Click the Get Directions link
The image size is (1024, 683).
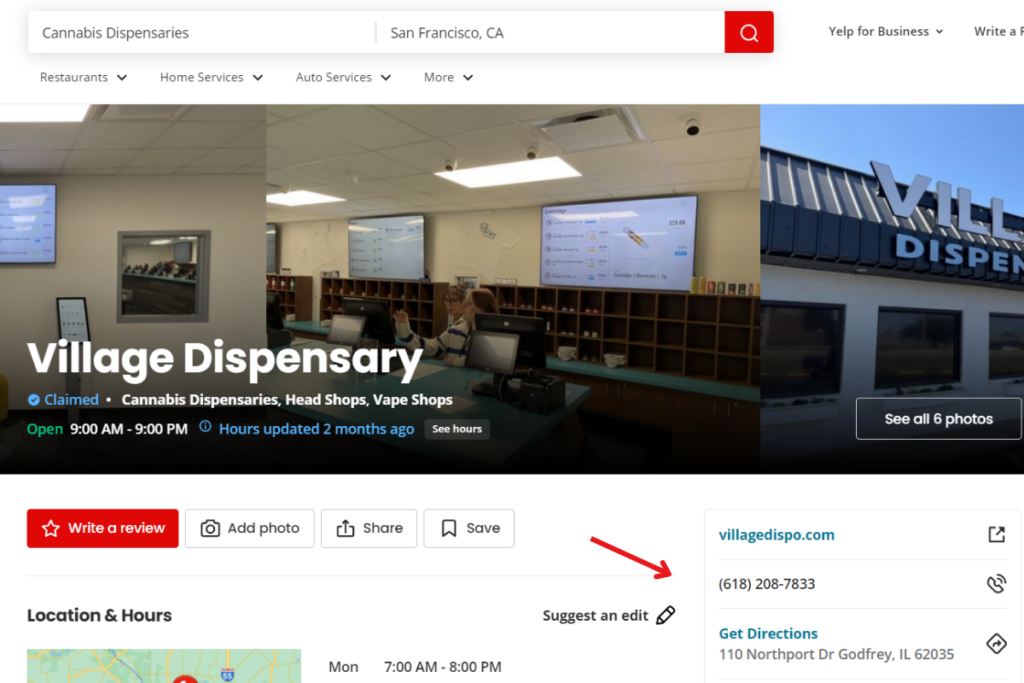pos(768,633)
